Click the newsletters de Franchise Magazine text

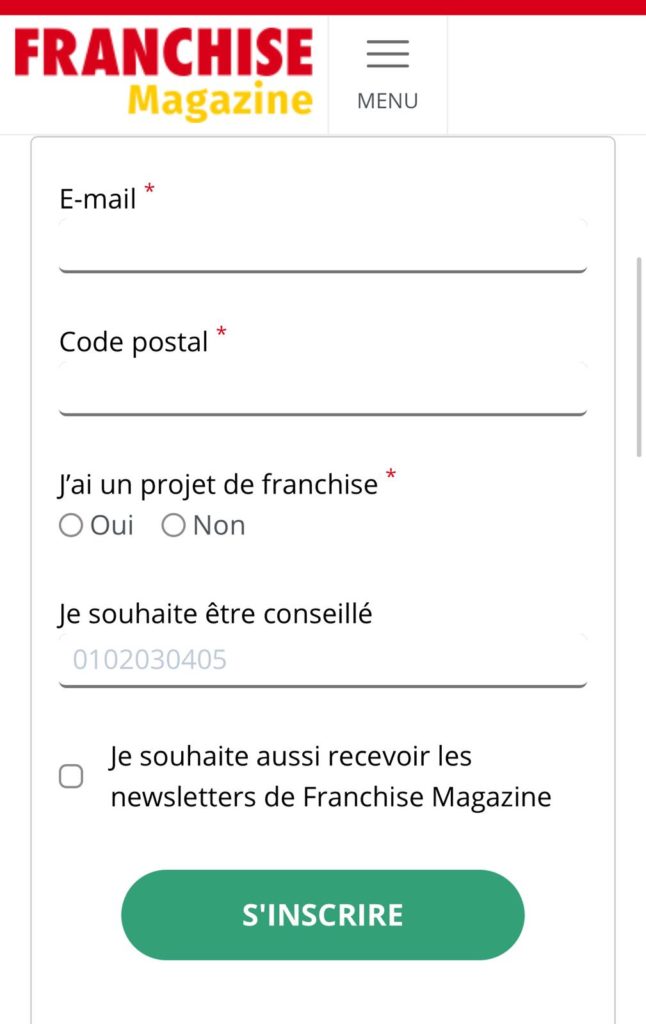click(331, 797)
